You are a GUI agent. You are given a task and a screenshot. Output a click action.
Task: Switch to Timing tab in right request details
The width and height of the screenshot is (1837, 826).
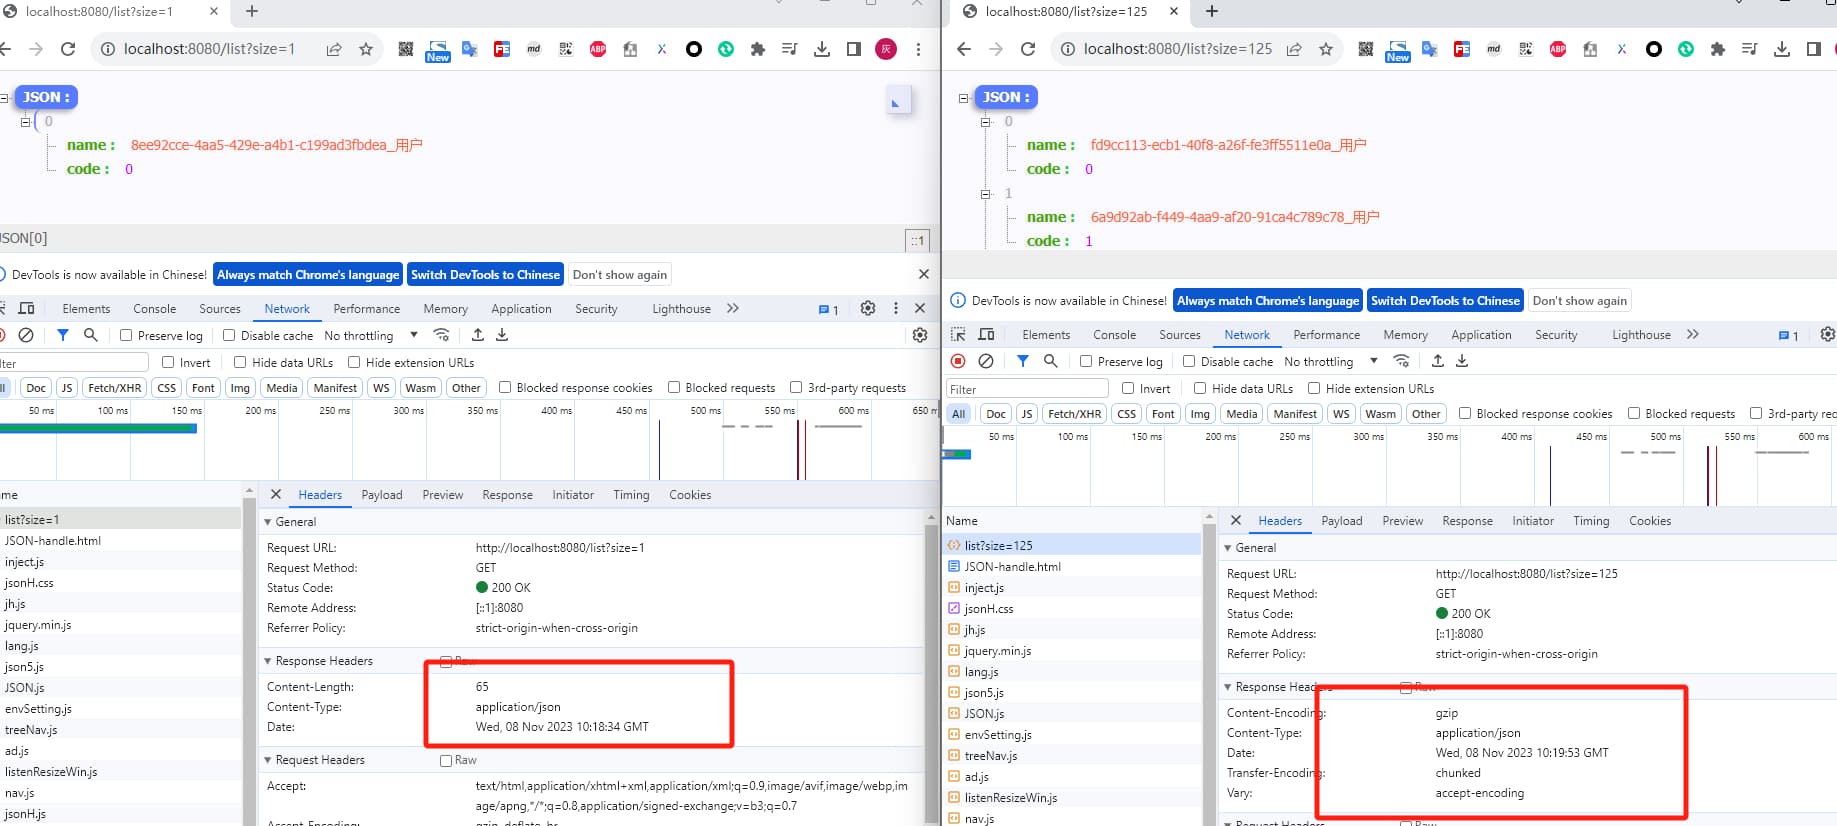pos(1591,521)
